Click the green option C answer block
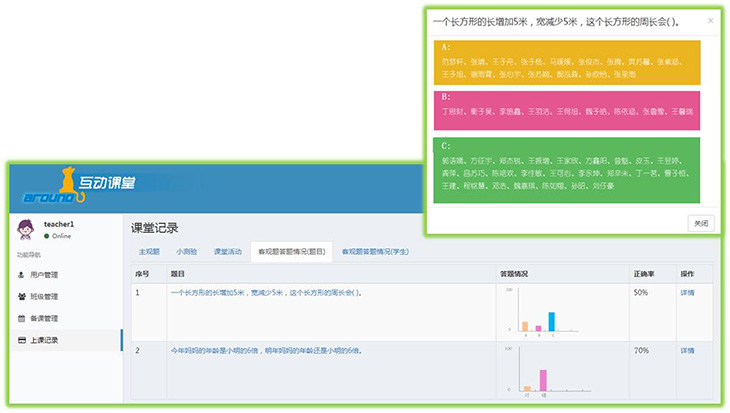Screen dimensions: 730x413 pyautogui.click(x=567, y=171)
